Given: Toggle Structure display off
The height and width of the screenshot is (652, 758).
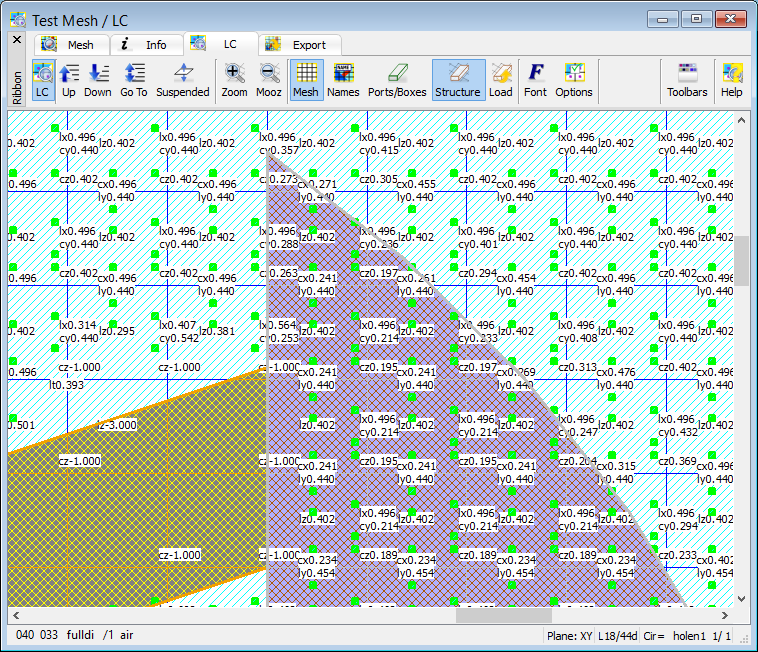Looking at the screenshot, I should (458, 80).
